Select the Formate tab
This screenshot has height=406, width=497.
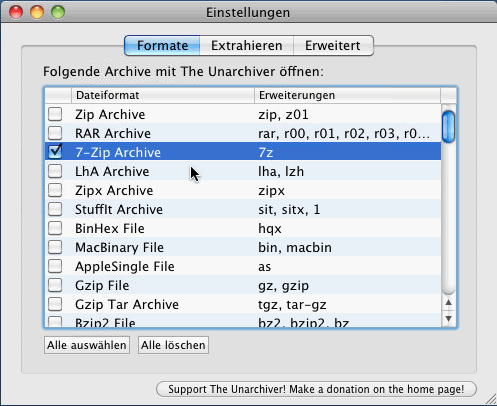point(162,46)
